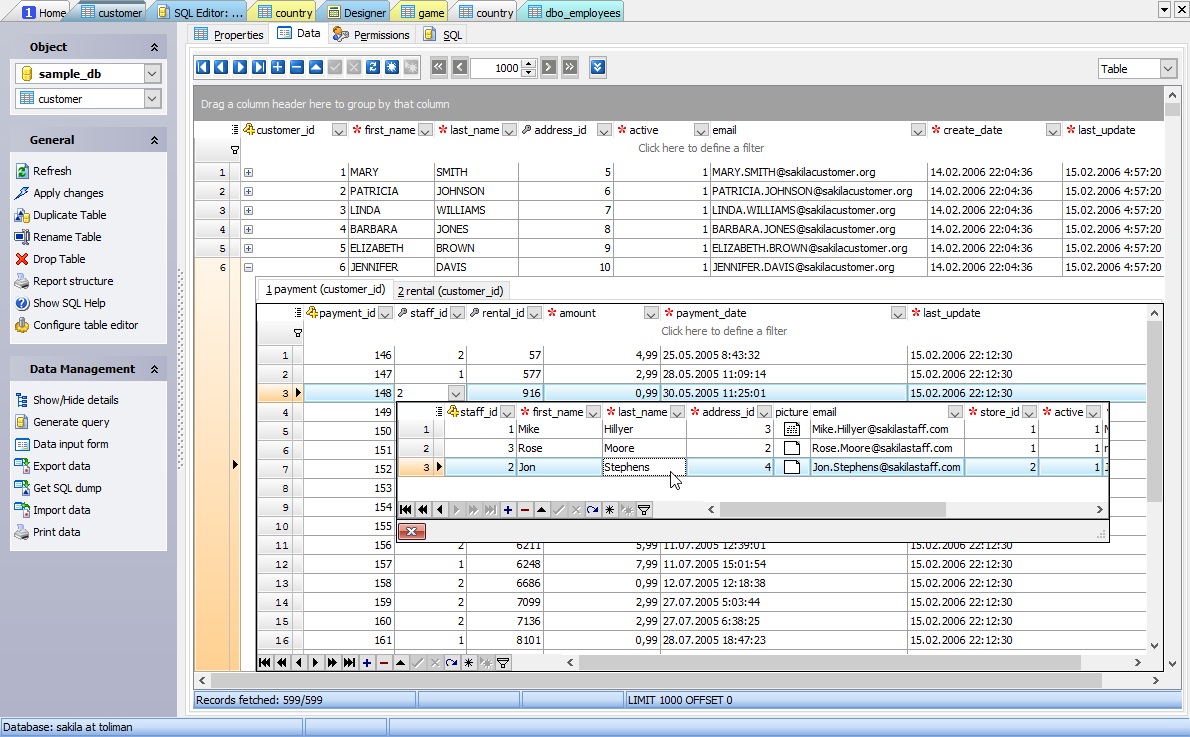The image size is (1190, 737).
Task: Click the Drop Table icon
Action: click(23, 259)
